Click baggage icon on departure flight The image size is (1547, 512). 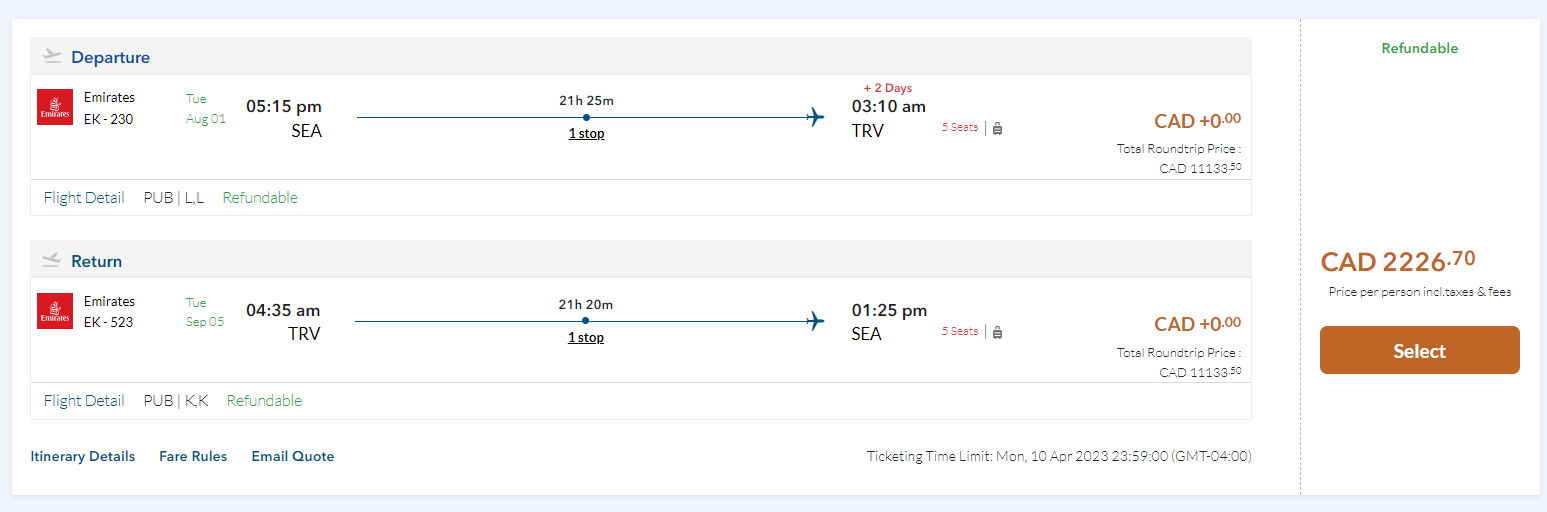[997, 128]
